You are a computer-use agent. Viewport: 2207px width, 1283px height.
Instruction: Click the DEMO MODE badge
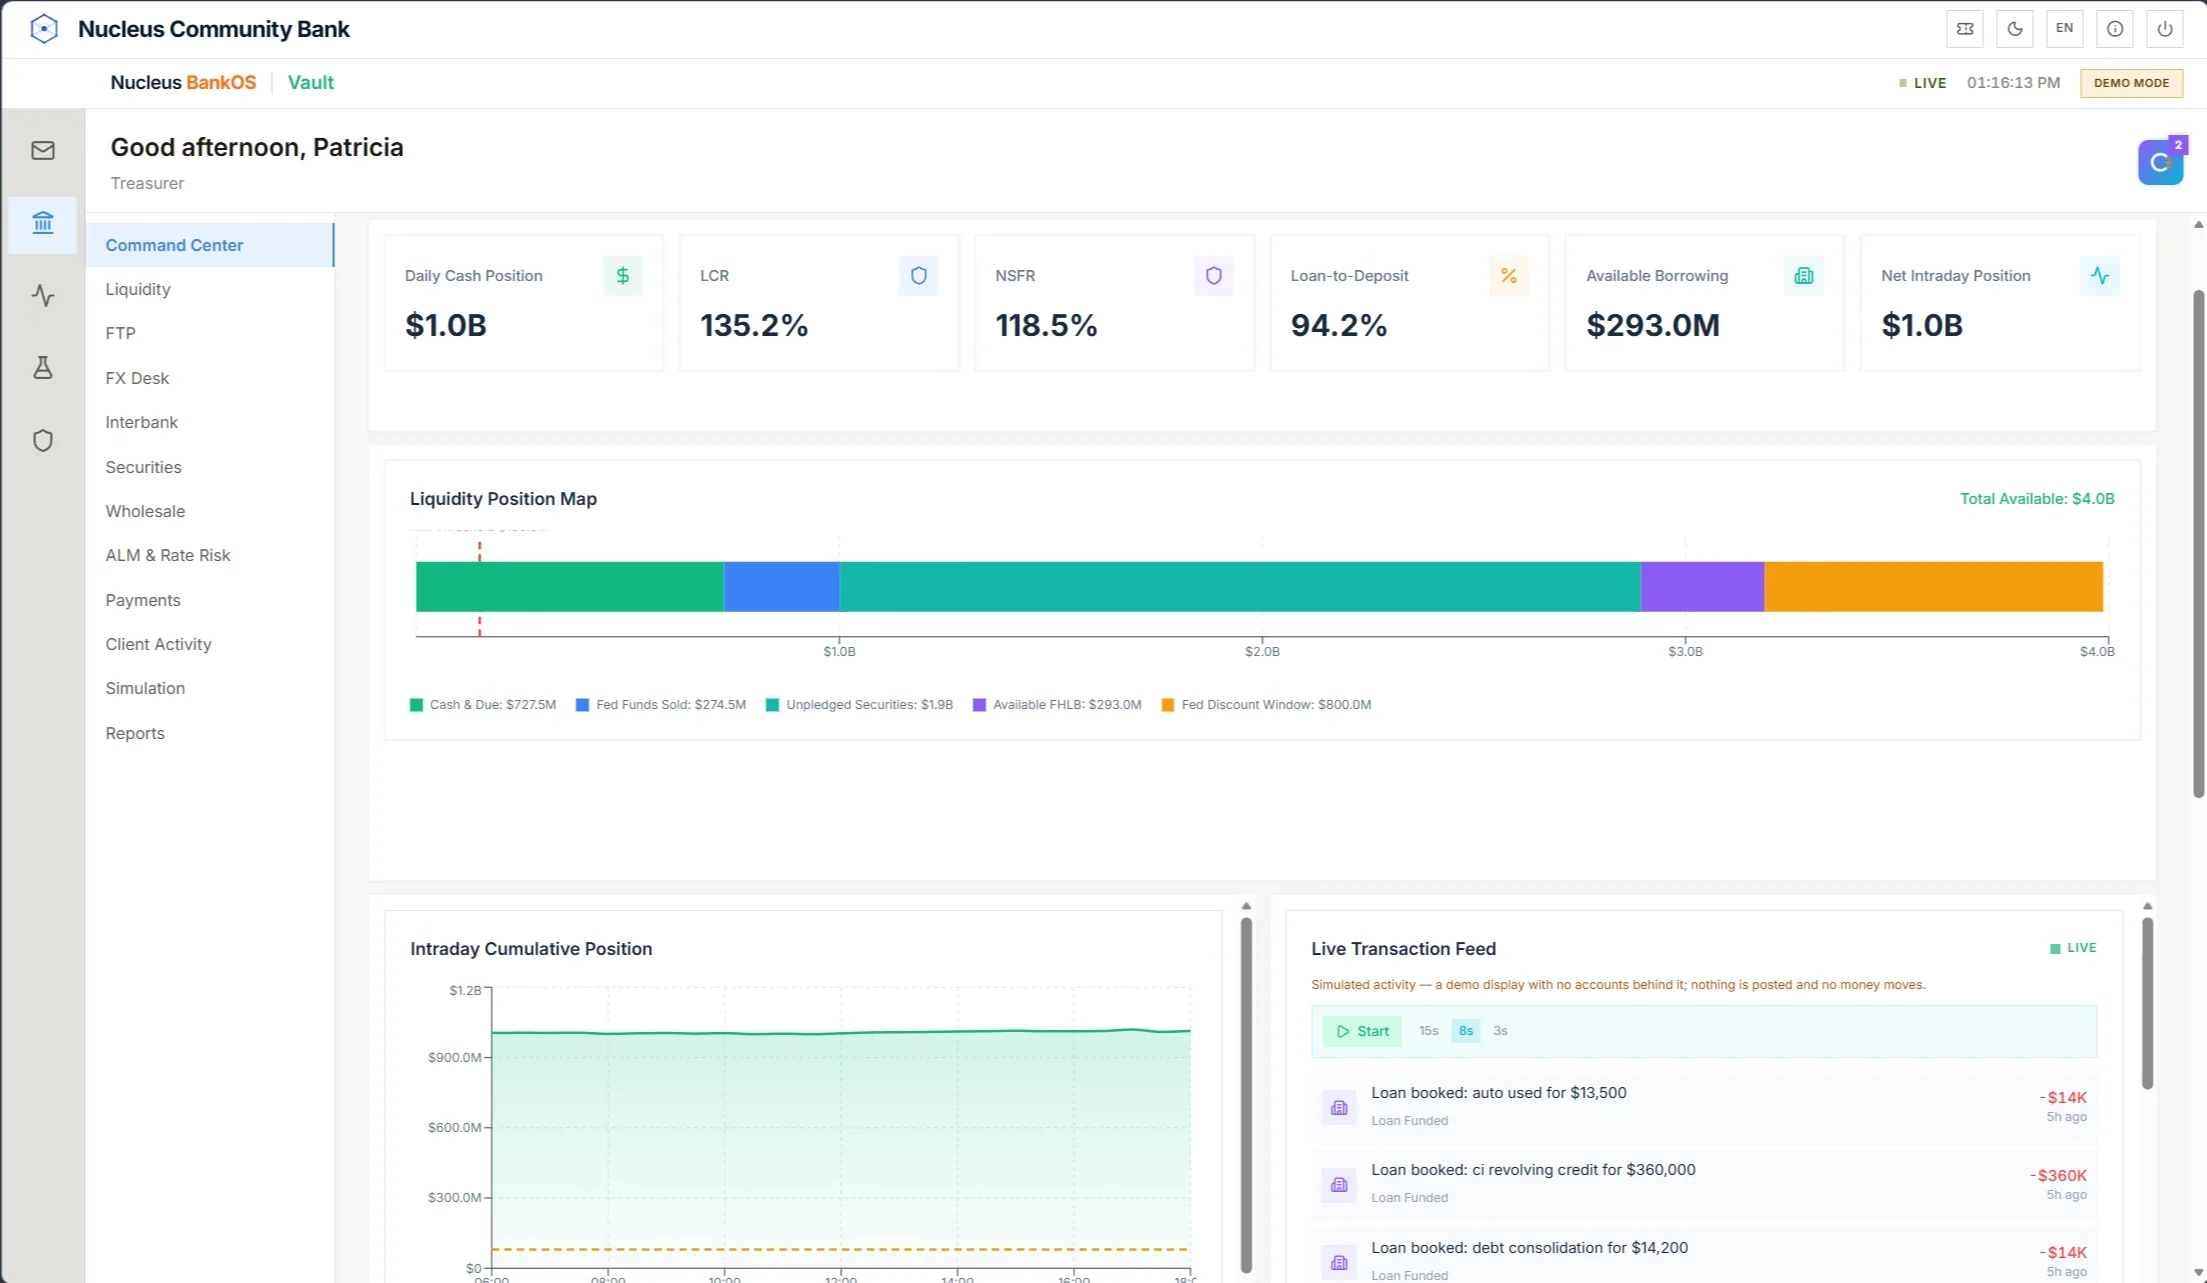(x=2131, y=83)
